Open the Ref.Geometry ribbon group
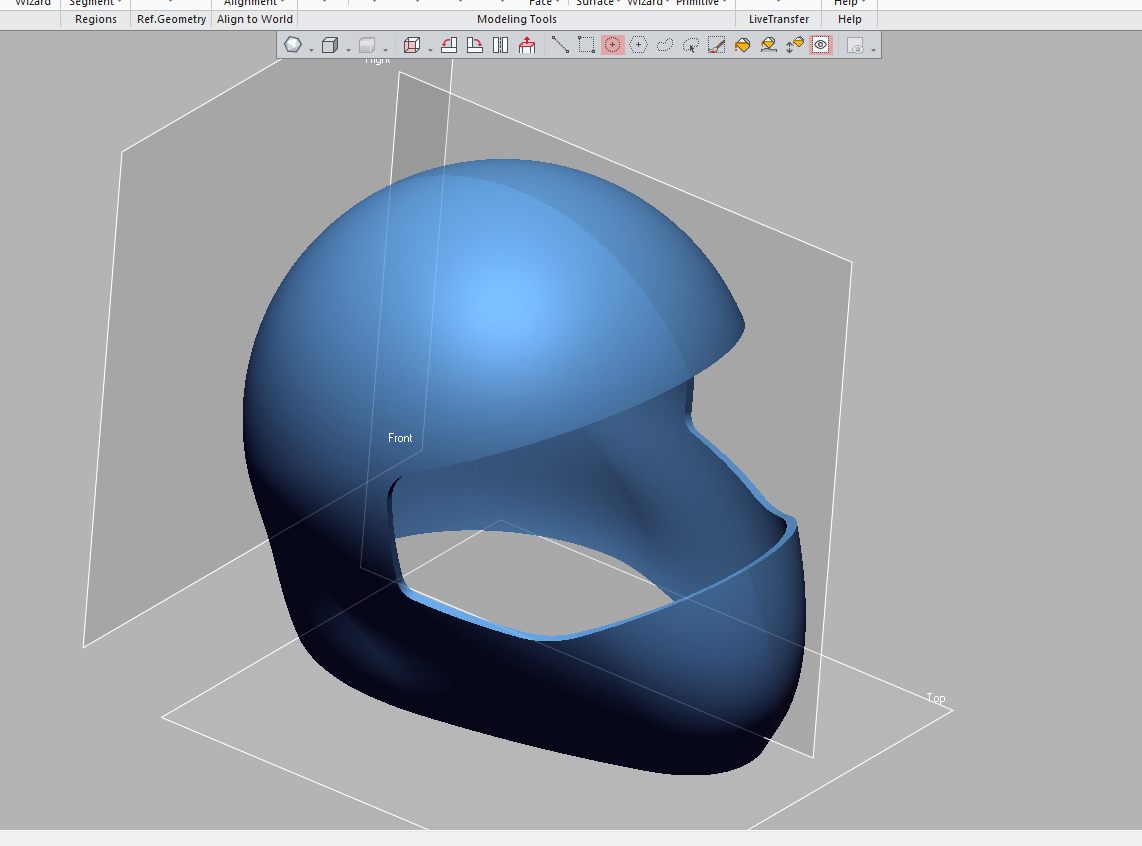 click(171, 19)
